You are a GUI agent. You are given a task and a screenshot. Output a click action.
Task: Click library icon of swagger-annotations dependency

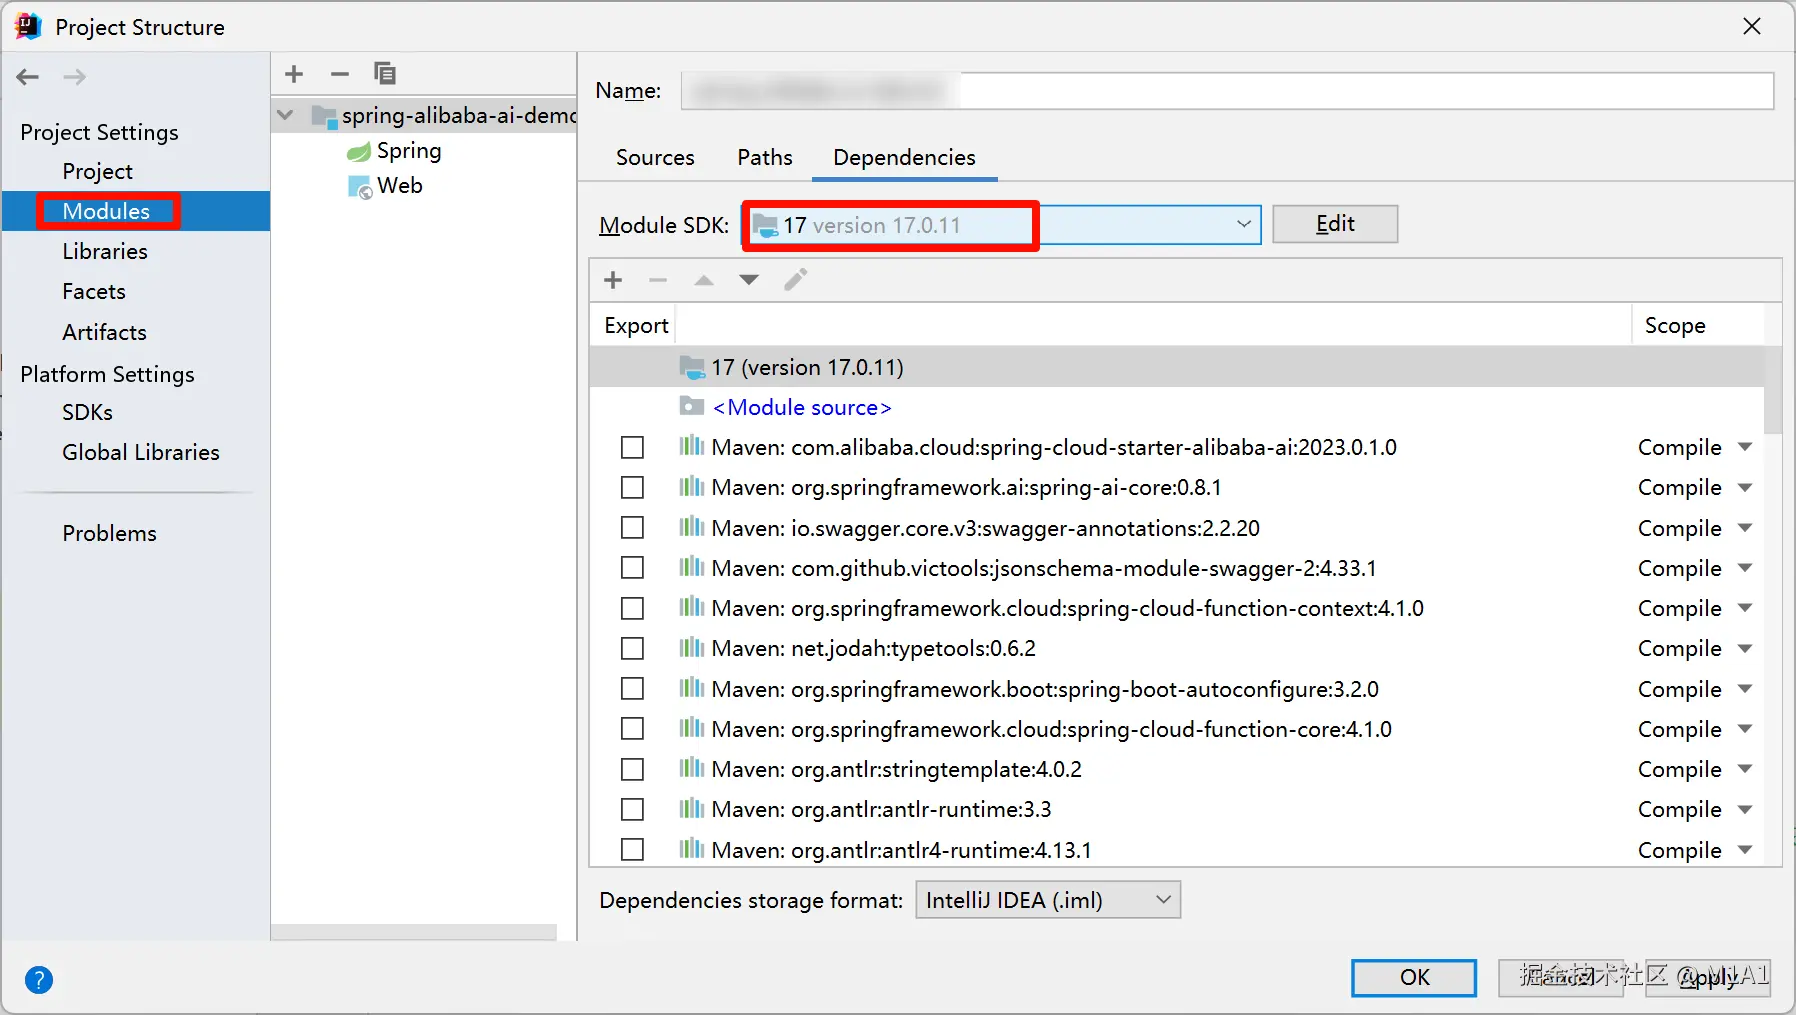(691, 527)
